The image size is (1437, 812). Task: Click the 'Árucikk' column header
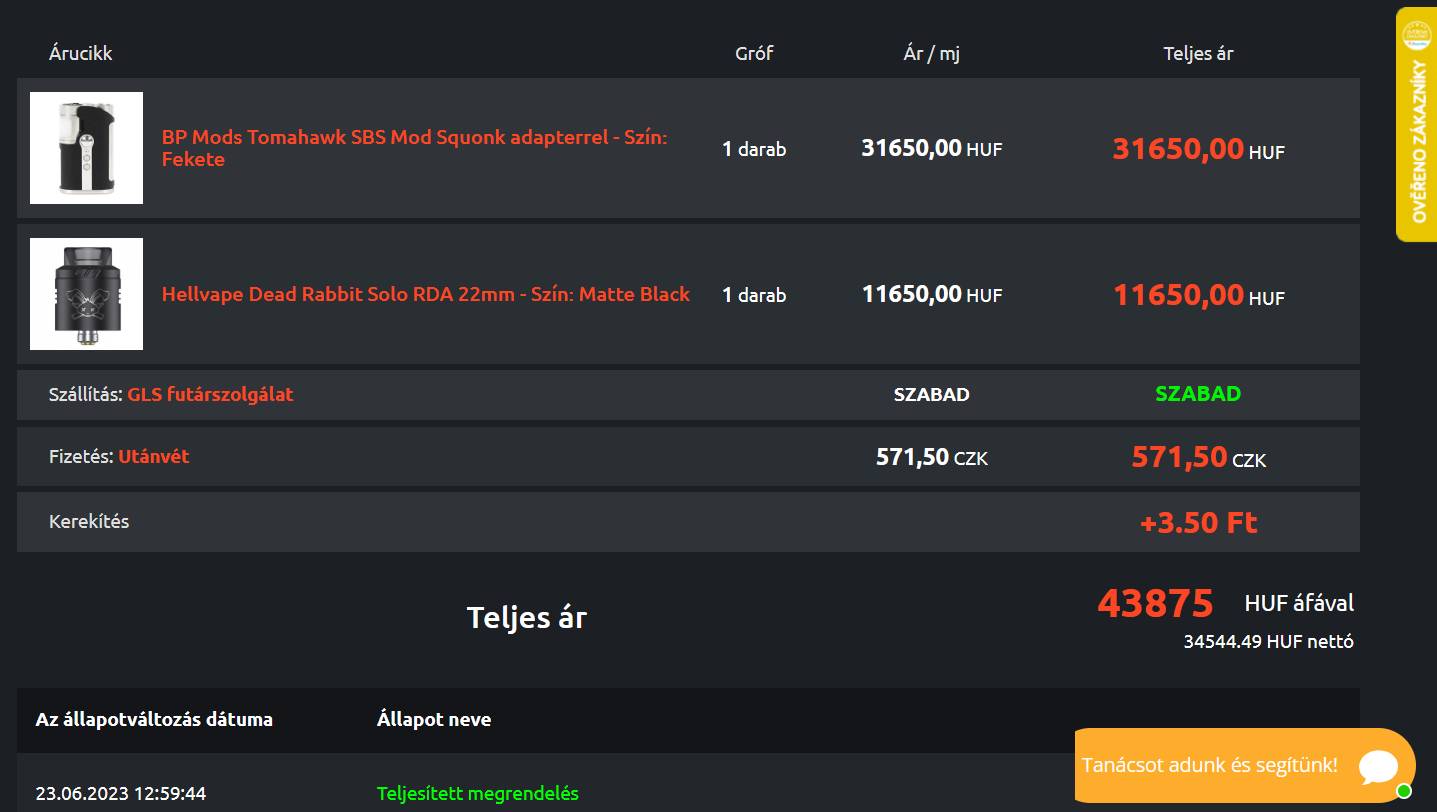[81, 54]
